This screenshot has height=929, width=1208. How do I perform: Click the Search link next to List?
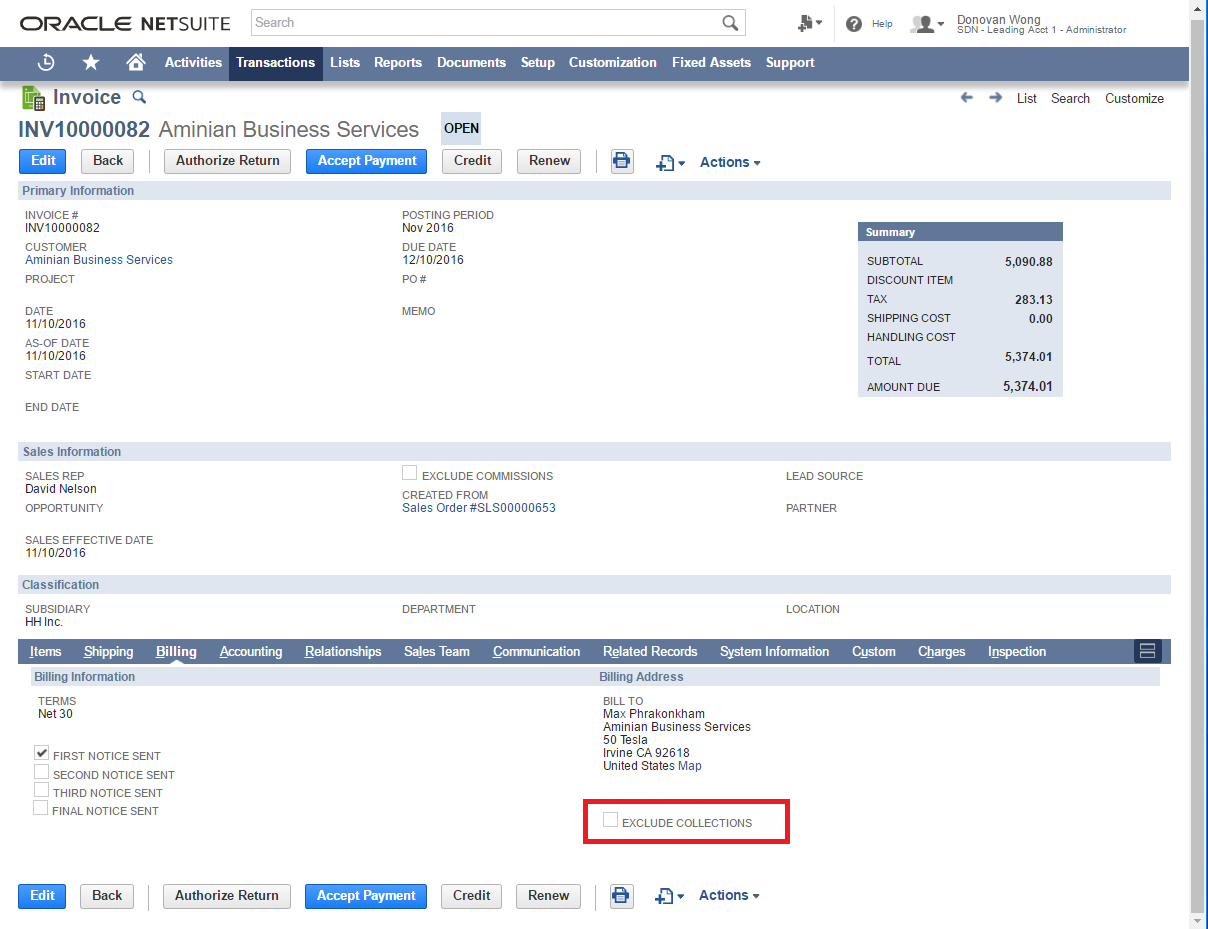[x=1070, y=98]
